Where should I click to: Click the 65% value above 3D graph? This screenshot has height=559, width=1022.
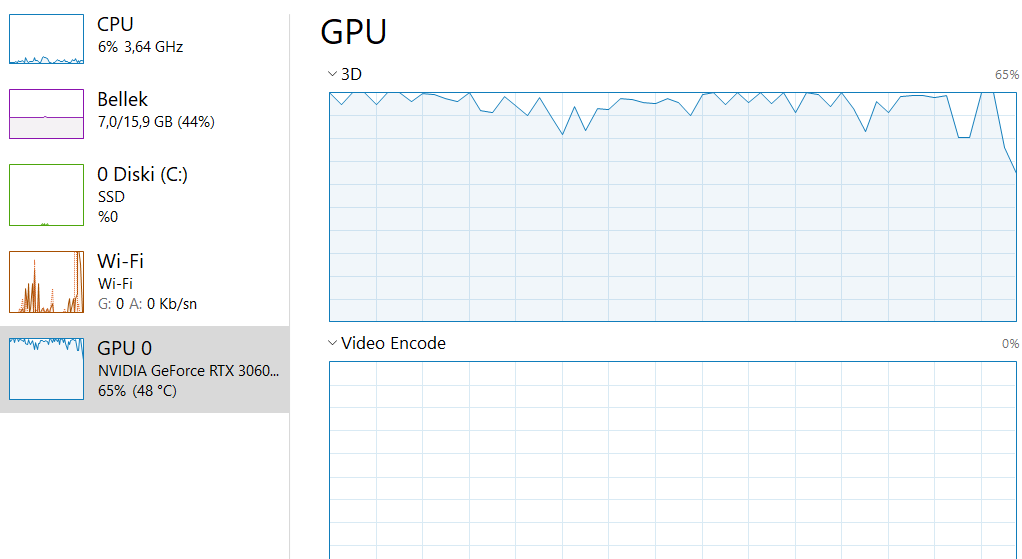pyautogui.click(x=1006, y=75)
